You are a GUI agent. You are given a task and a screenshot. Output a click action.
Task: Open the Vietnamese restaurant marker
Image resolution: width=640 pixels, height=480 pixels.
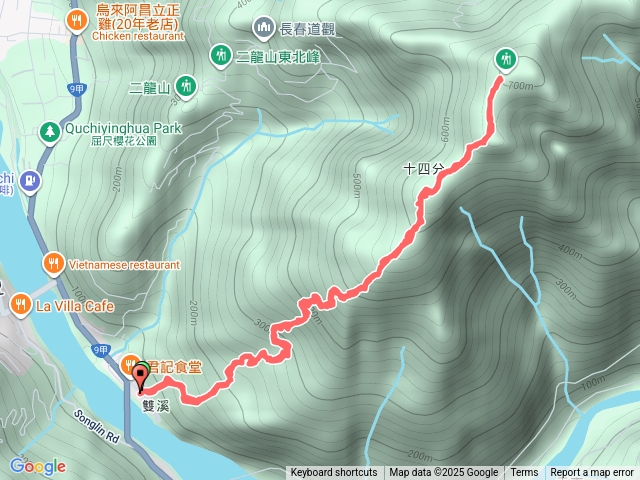click(x=53, y=264)
